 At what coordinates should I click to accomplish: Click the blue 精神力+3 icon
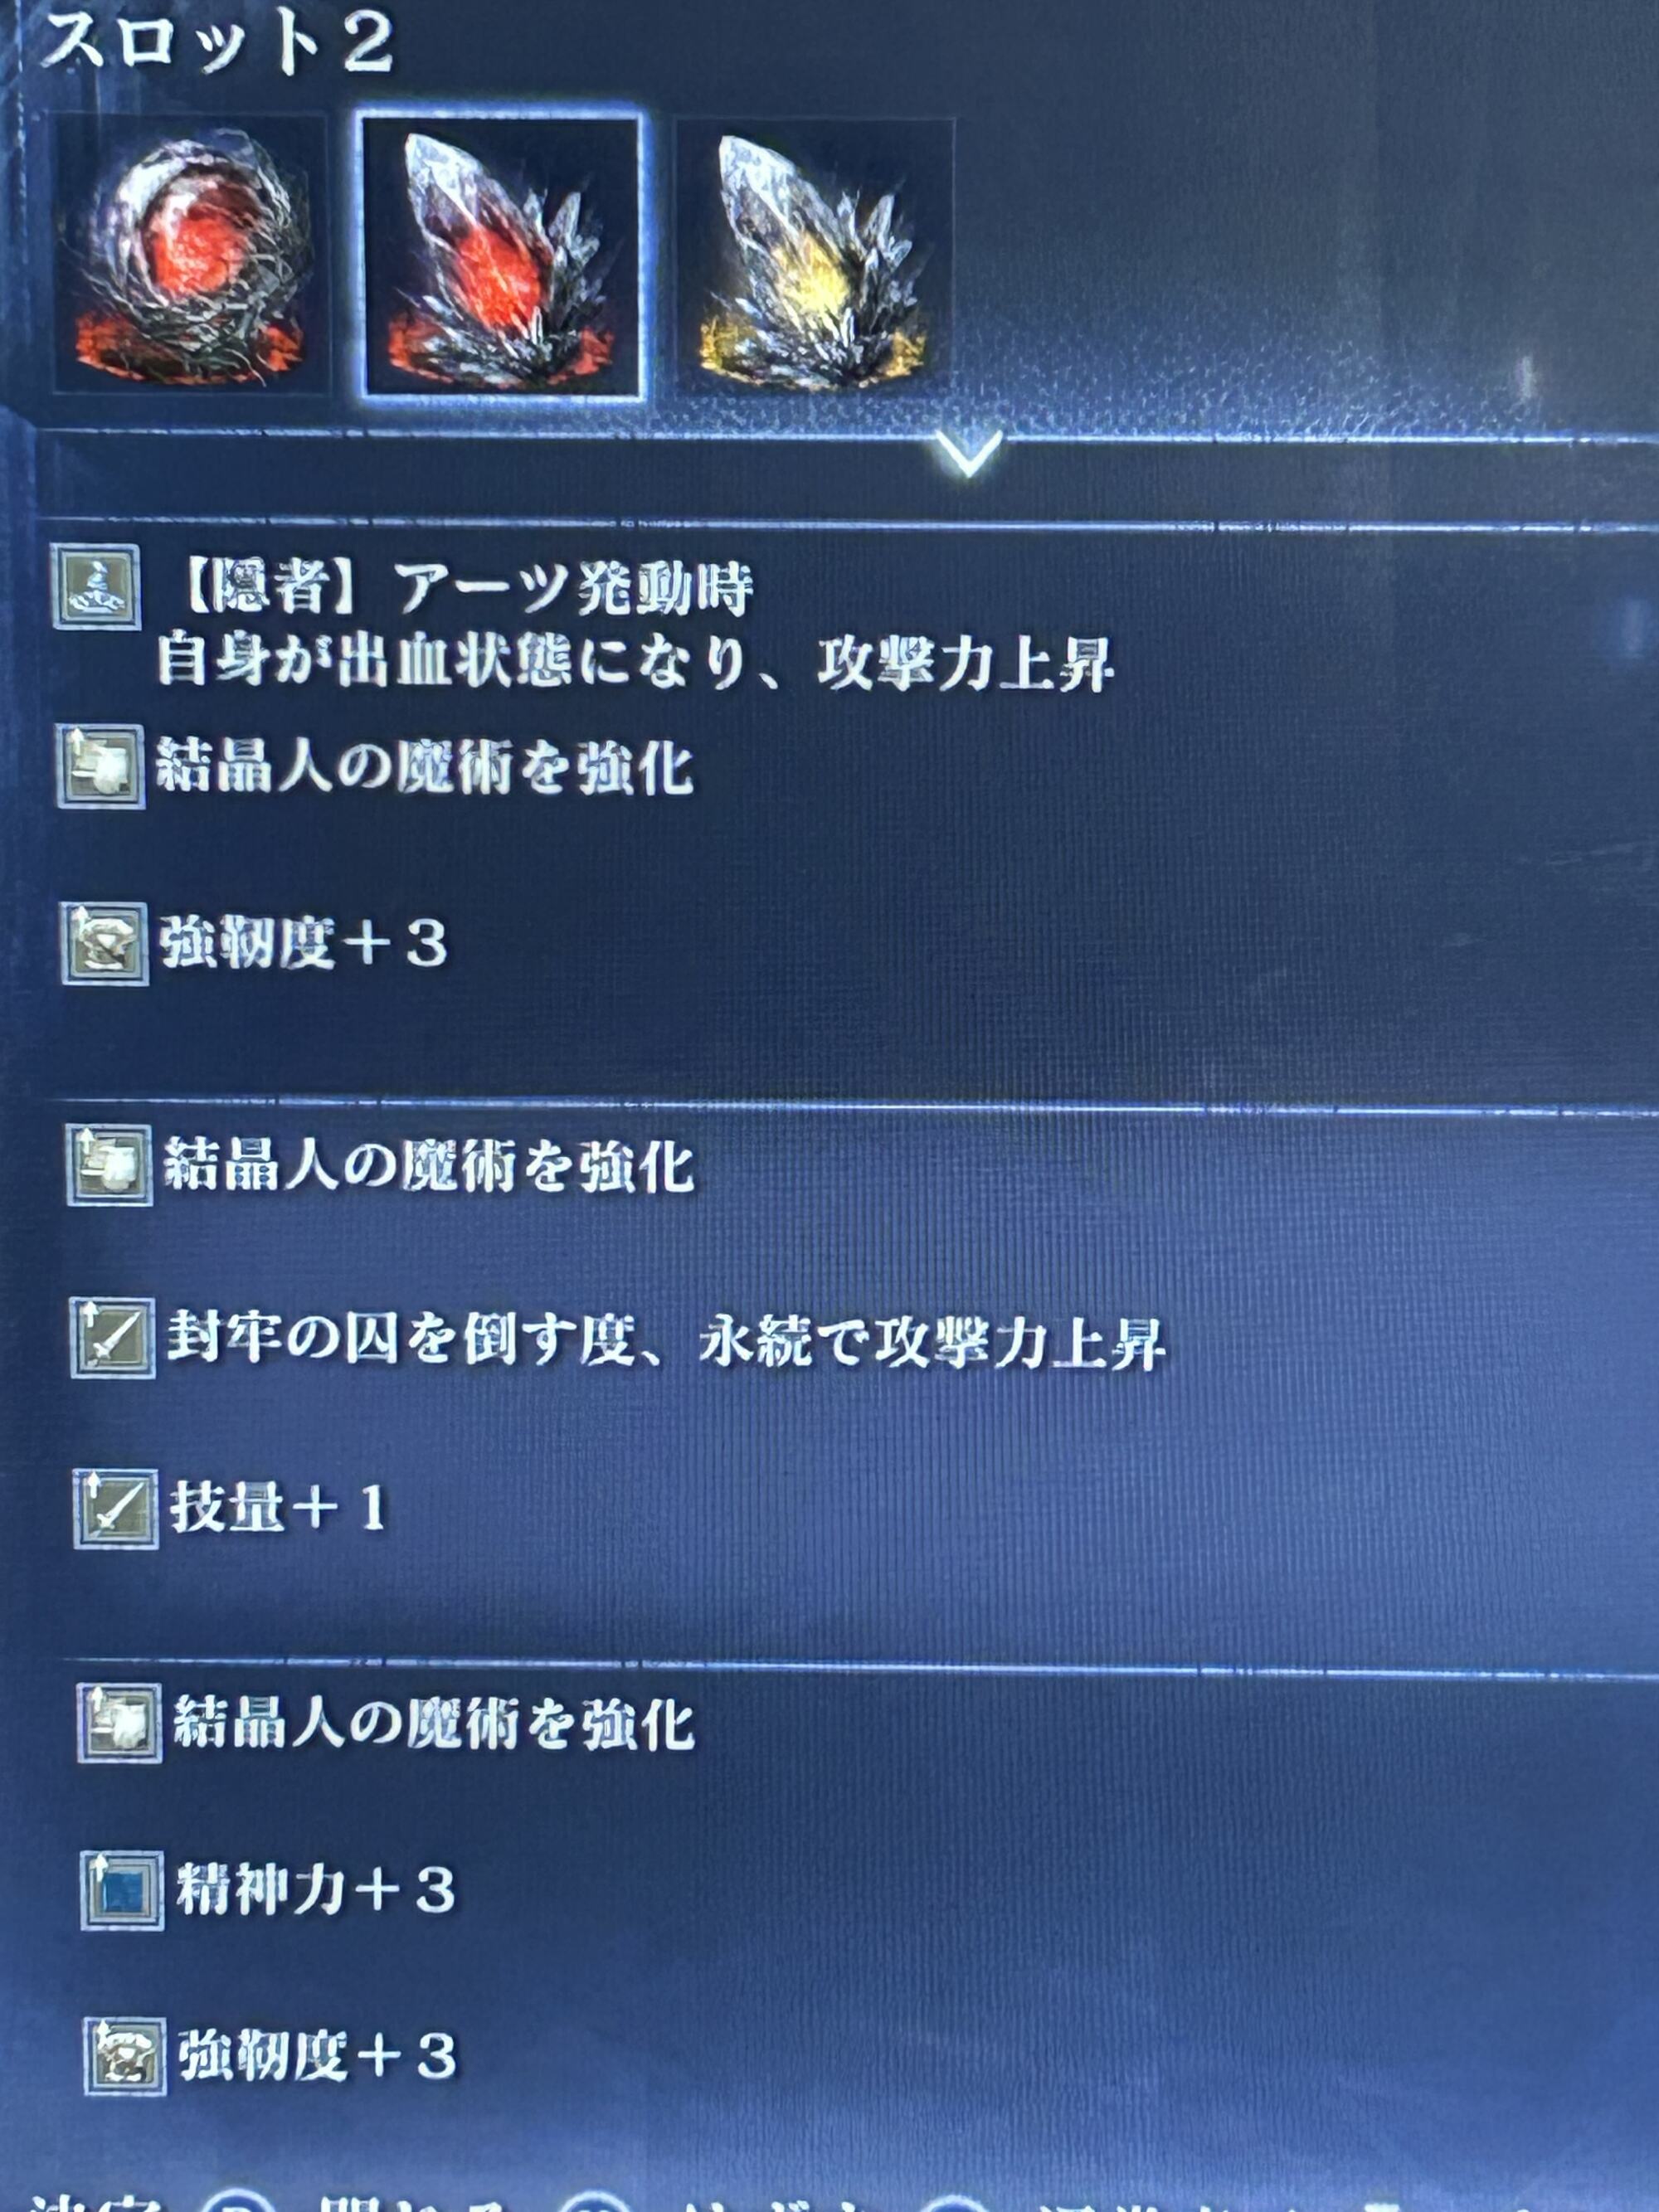click(122, 1890)
